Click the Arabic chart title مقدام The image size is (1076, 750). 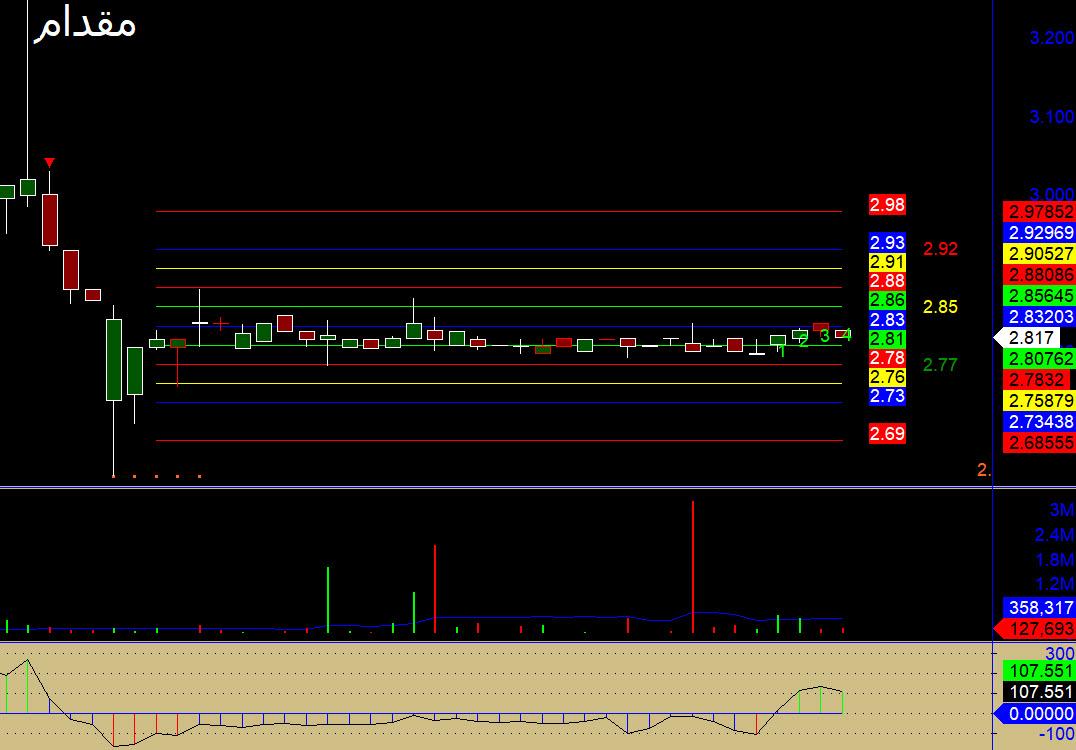[85, 25]
